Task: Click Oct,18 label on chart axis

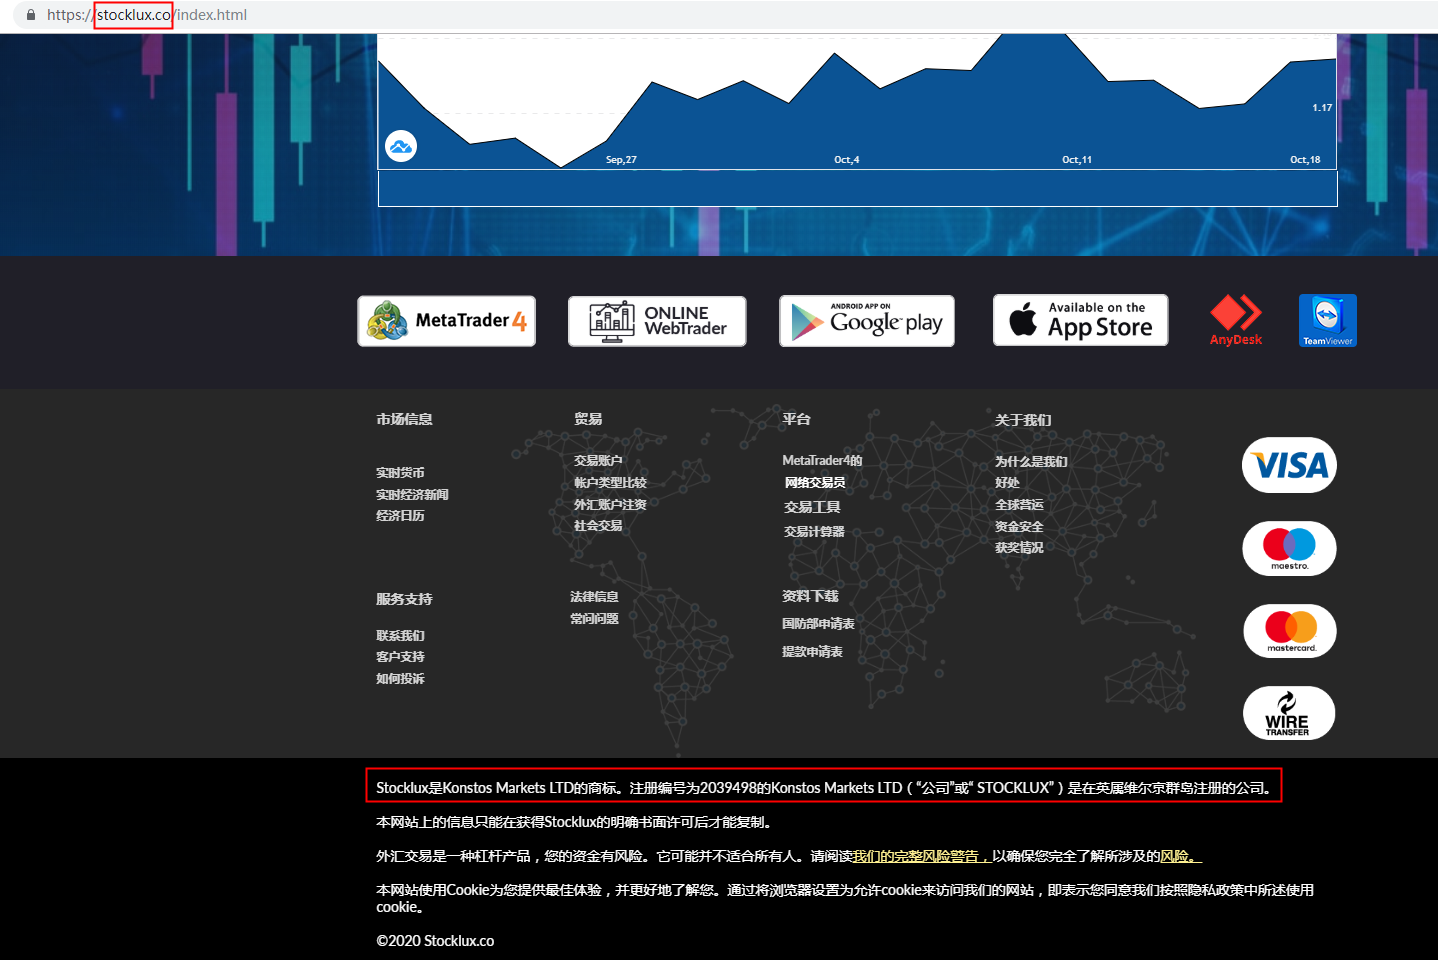Action: point(1305,160)
